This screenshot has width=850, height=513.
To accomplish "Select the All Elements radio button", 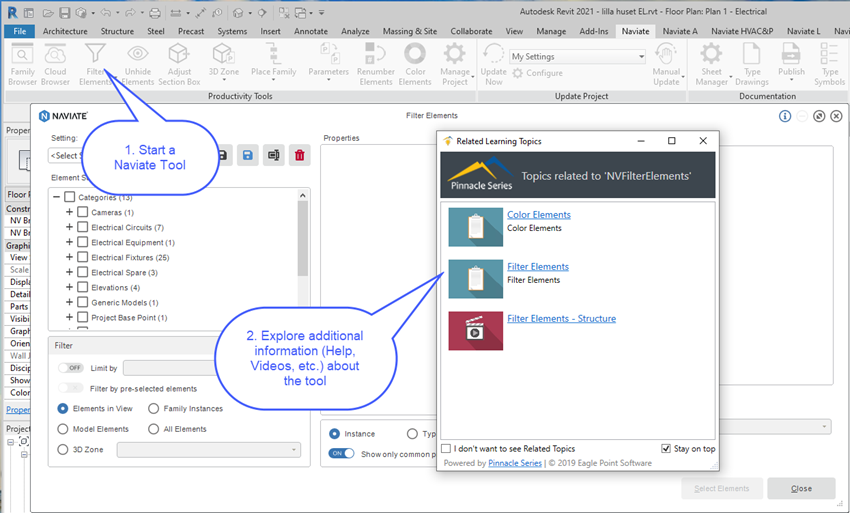I will click(x=153, y=429).
